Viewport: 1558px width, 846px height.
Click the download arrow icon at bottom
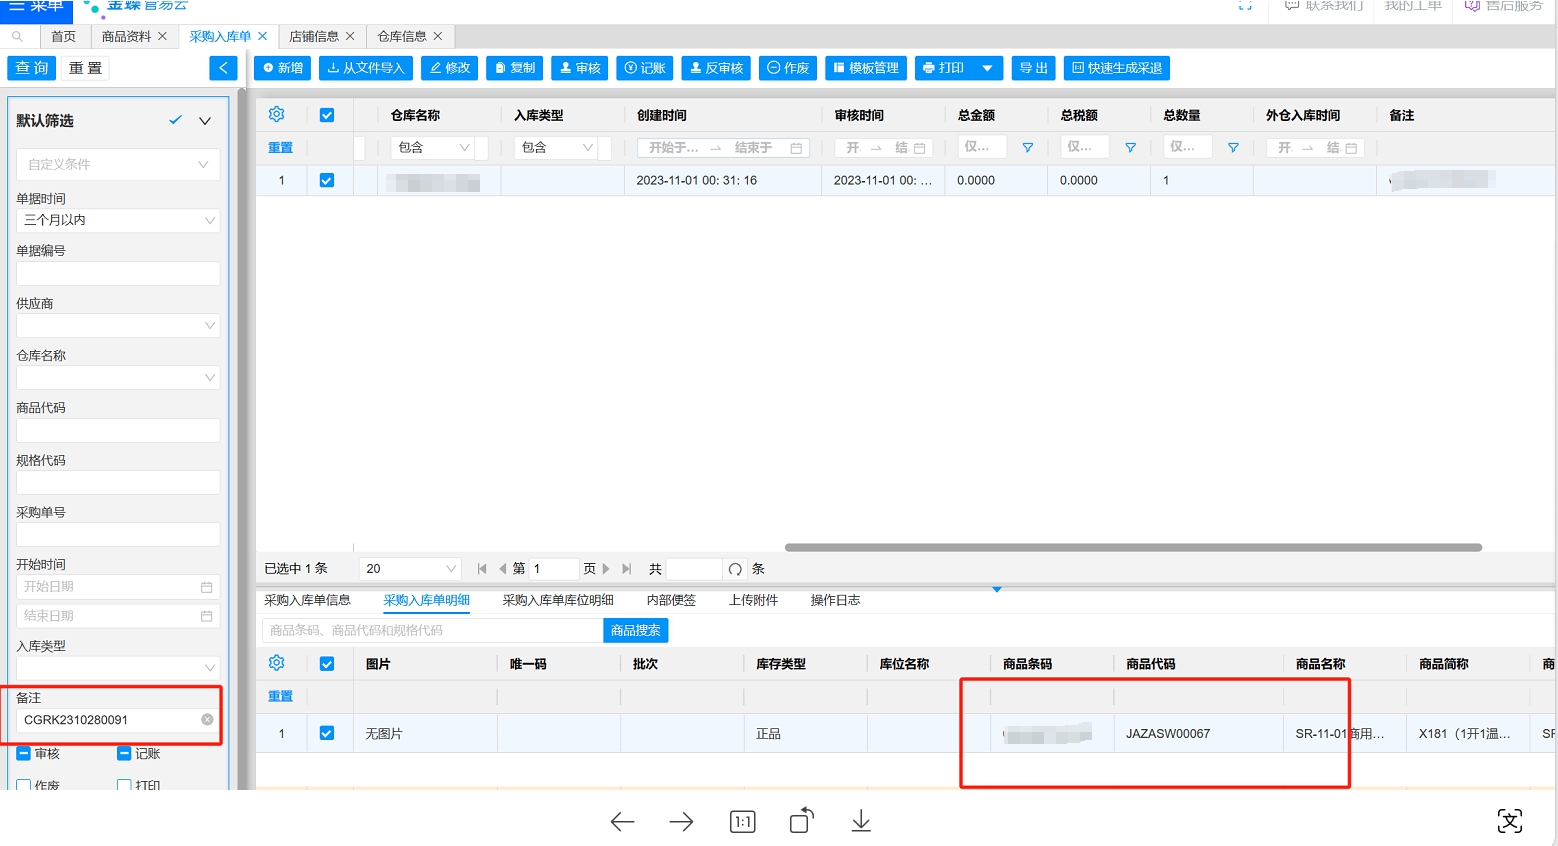pyautogui.click(x=861, y=822)
